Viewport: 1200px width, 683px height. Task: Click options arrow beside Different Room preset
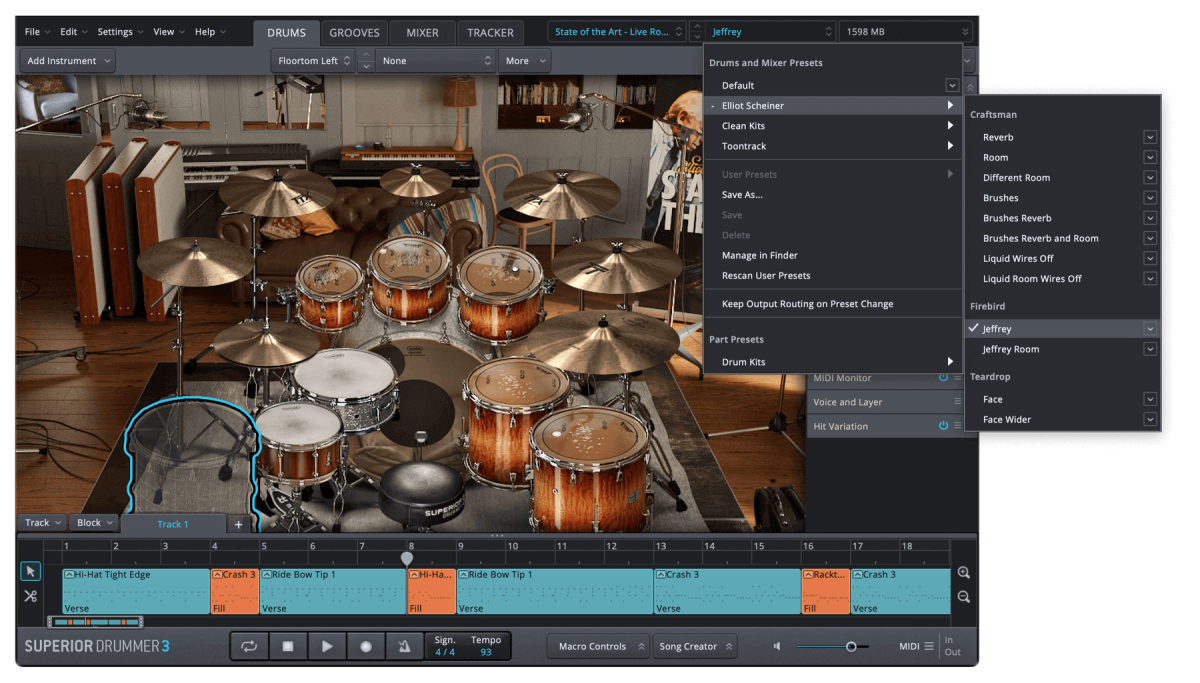pos(1150,178)
